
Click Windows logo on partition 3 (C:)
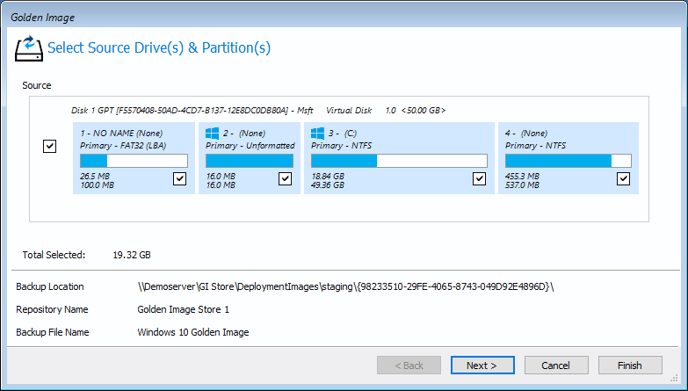point(317,133)
